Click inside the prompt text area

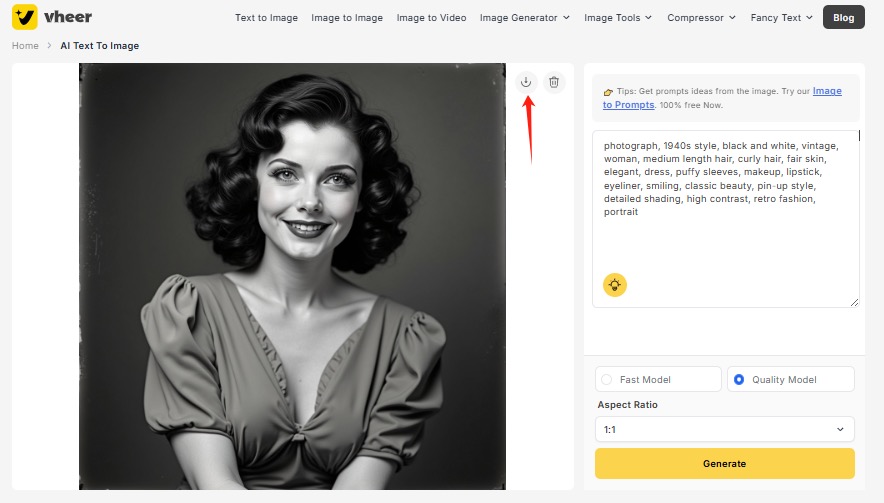click(724, 240)
